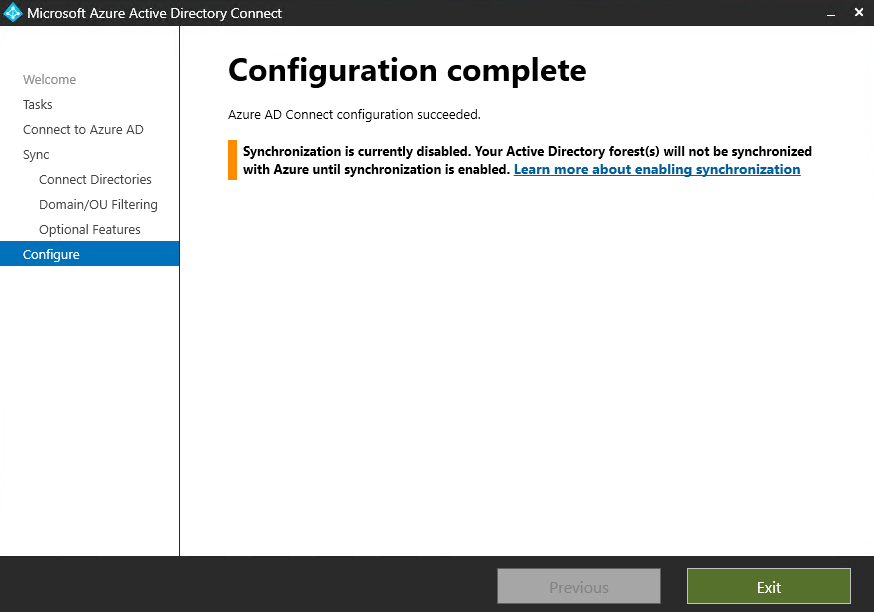Minimize the Azure AD Connect window
Image resolution: width=874 pixels, height=612 pixels.
[x=830, y=13]
